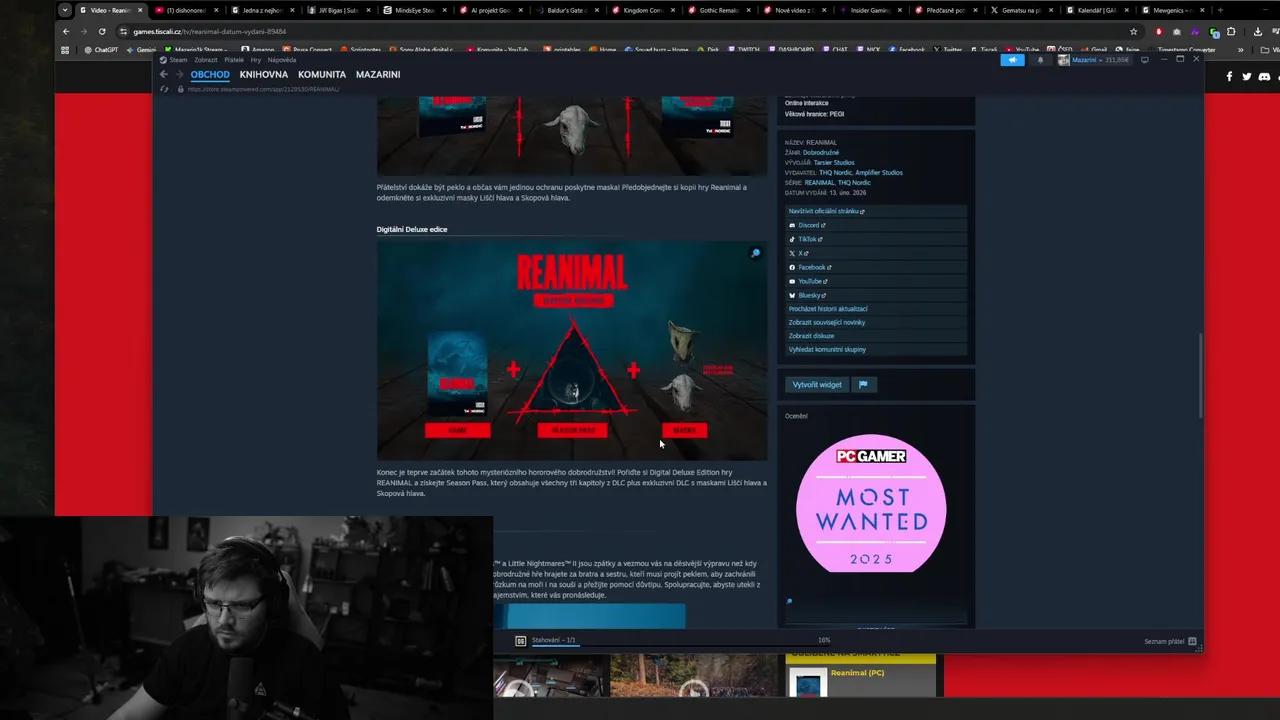Screen dimensions: 1280x720
Task: Open the browser apps grid icon
Action: point(65,50)
